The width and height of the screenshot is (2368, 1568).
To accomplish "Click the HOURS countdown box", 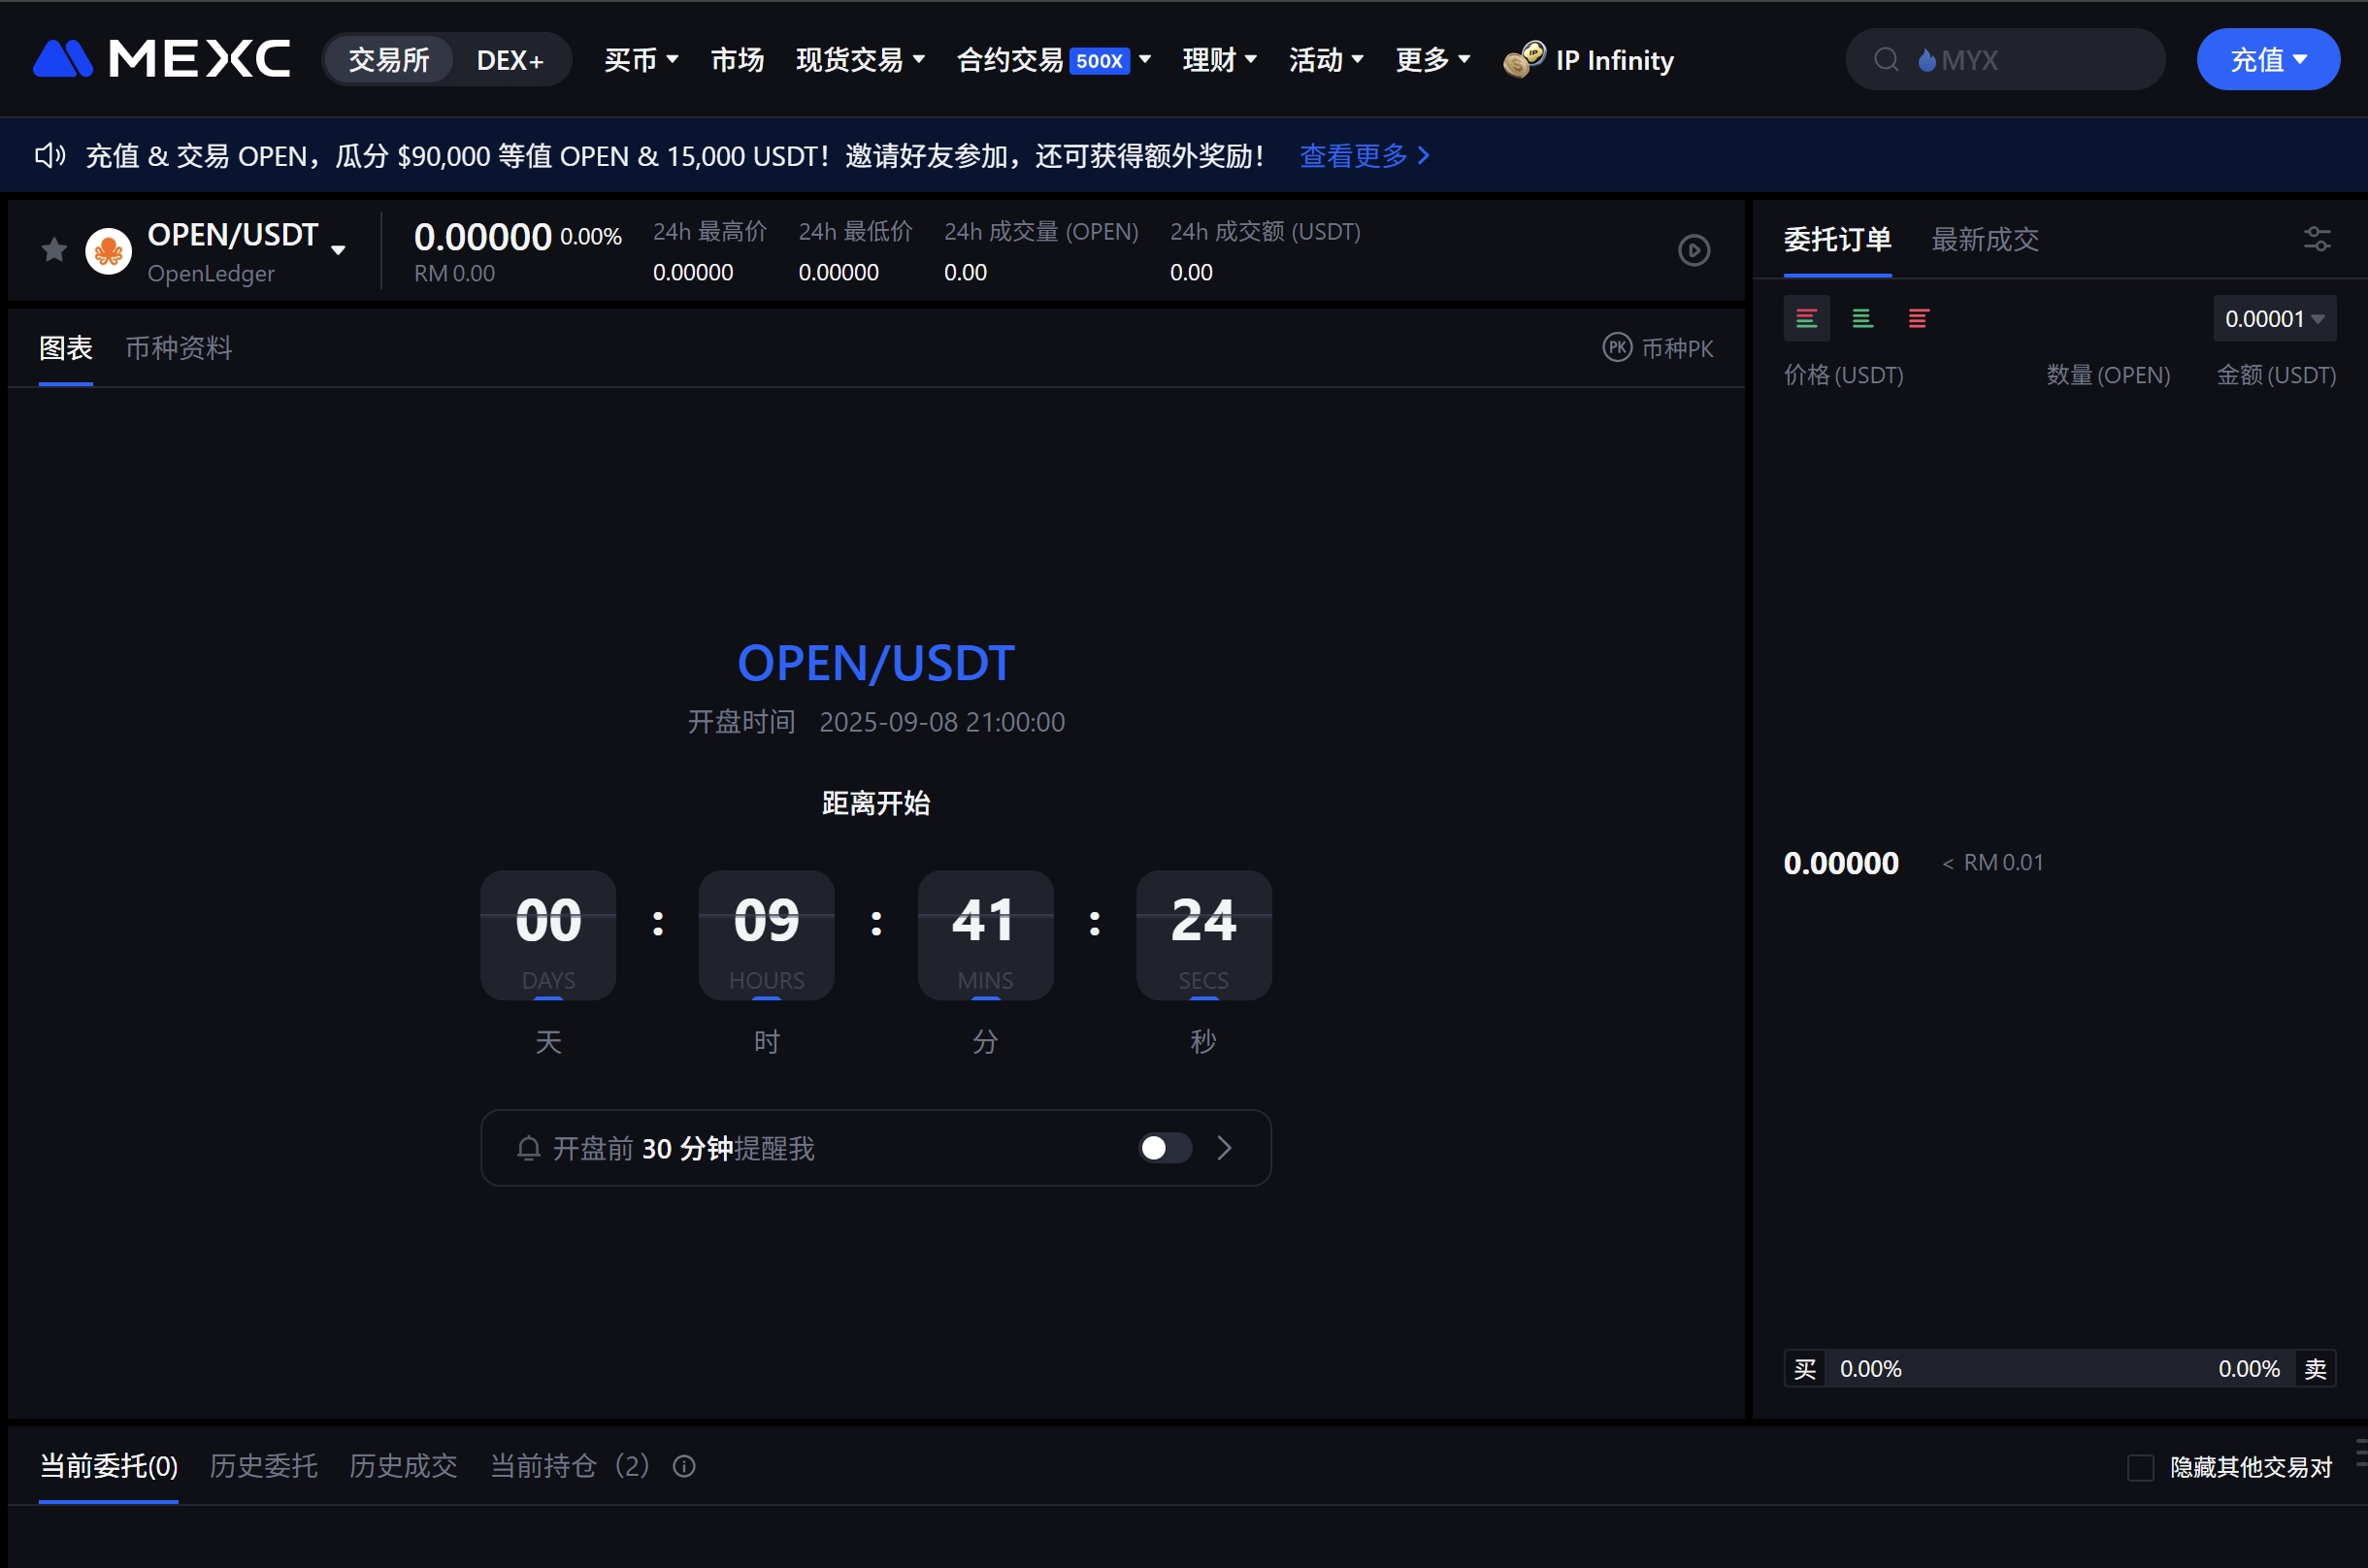I will point(766,935).
